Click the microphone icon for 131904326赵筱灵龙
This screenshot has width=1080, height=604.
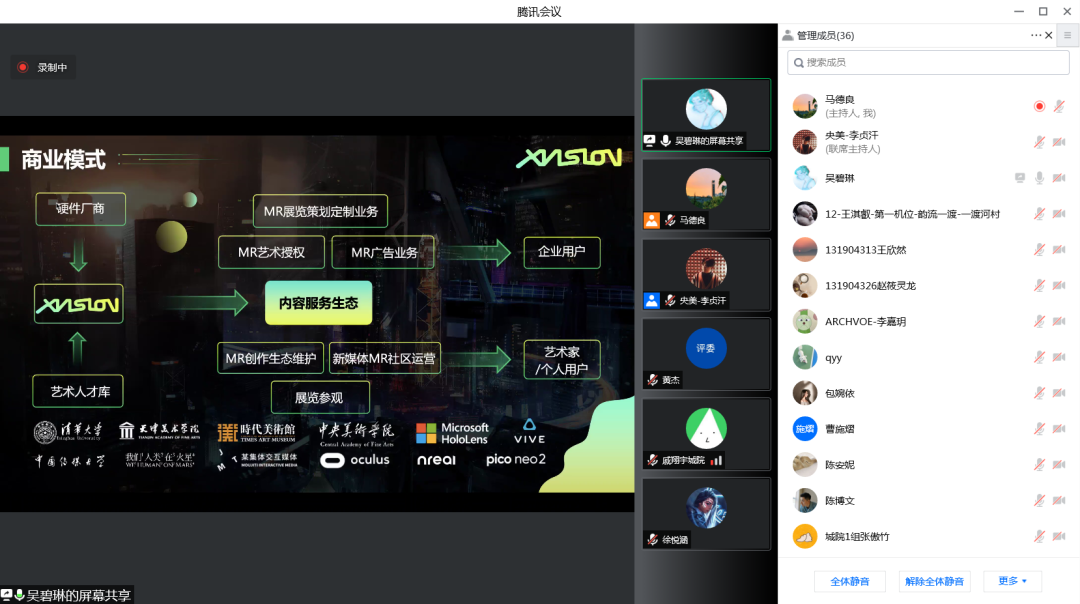point(1039,285)
